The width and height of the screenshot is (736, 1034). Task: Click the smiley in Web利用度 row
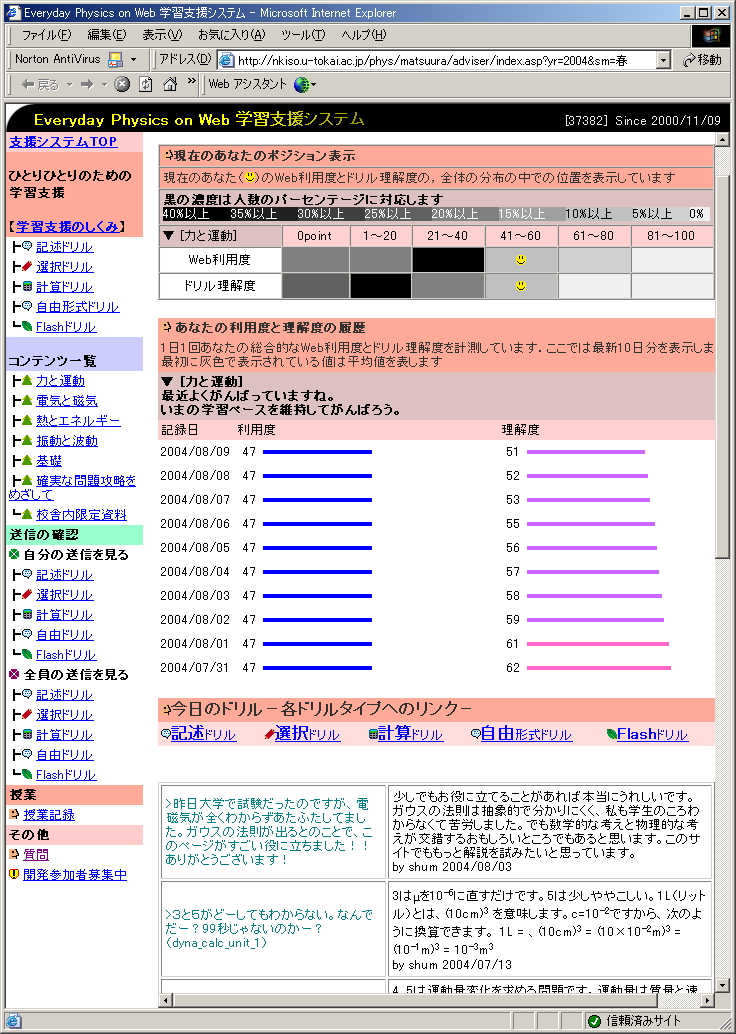click(521, 260)
